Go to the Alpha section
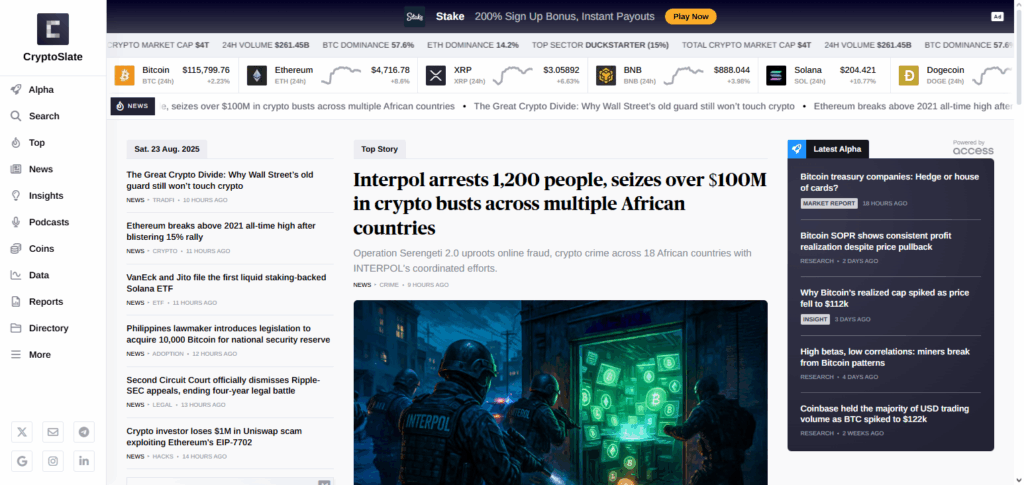Image resolution: width=1024 pixels, height=485 pixels. [41, 89]
